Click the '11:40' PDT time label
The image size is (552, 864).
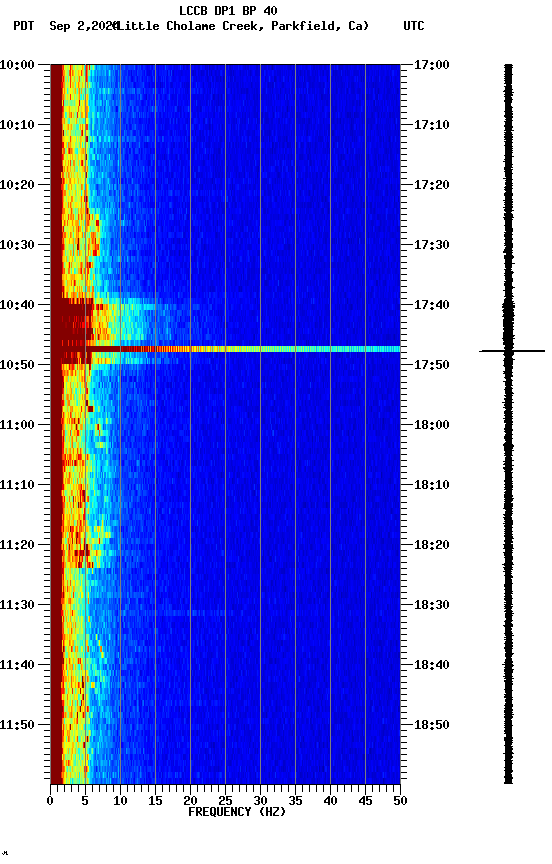[x=17, y=665]
